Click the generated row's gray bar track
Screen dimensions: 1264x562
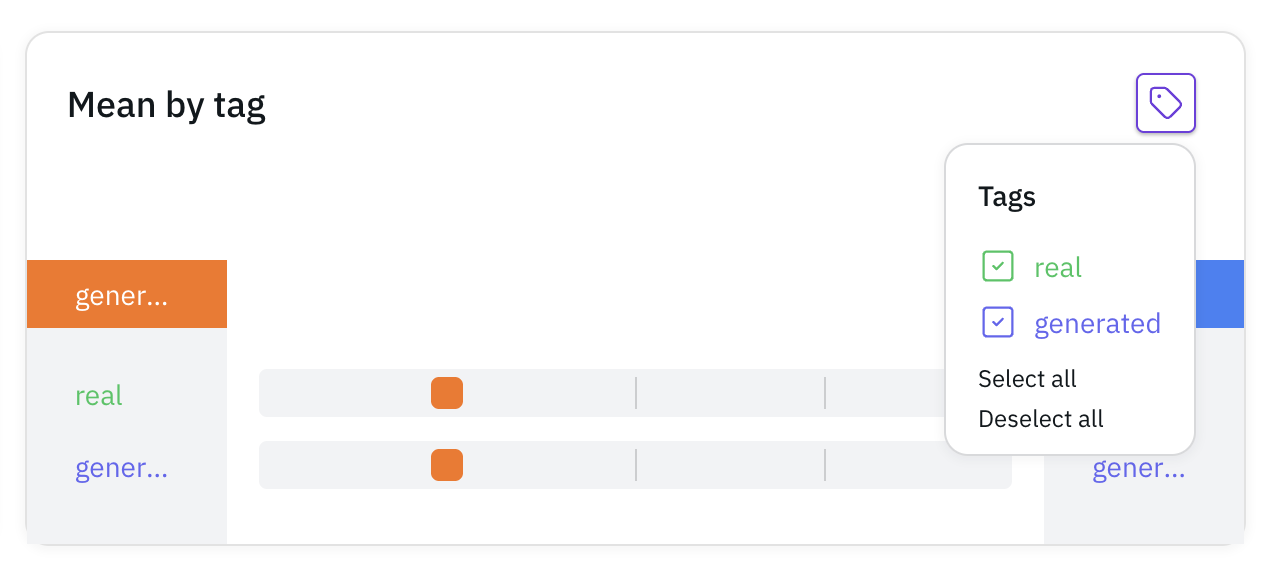click(635, 465)
